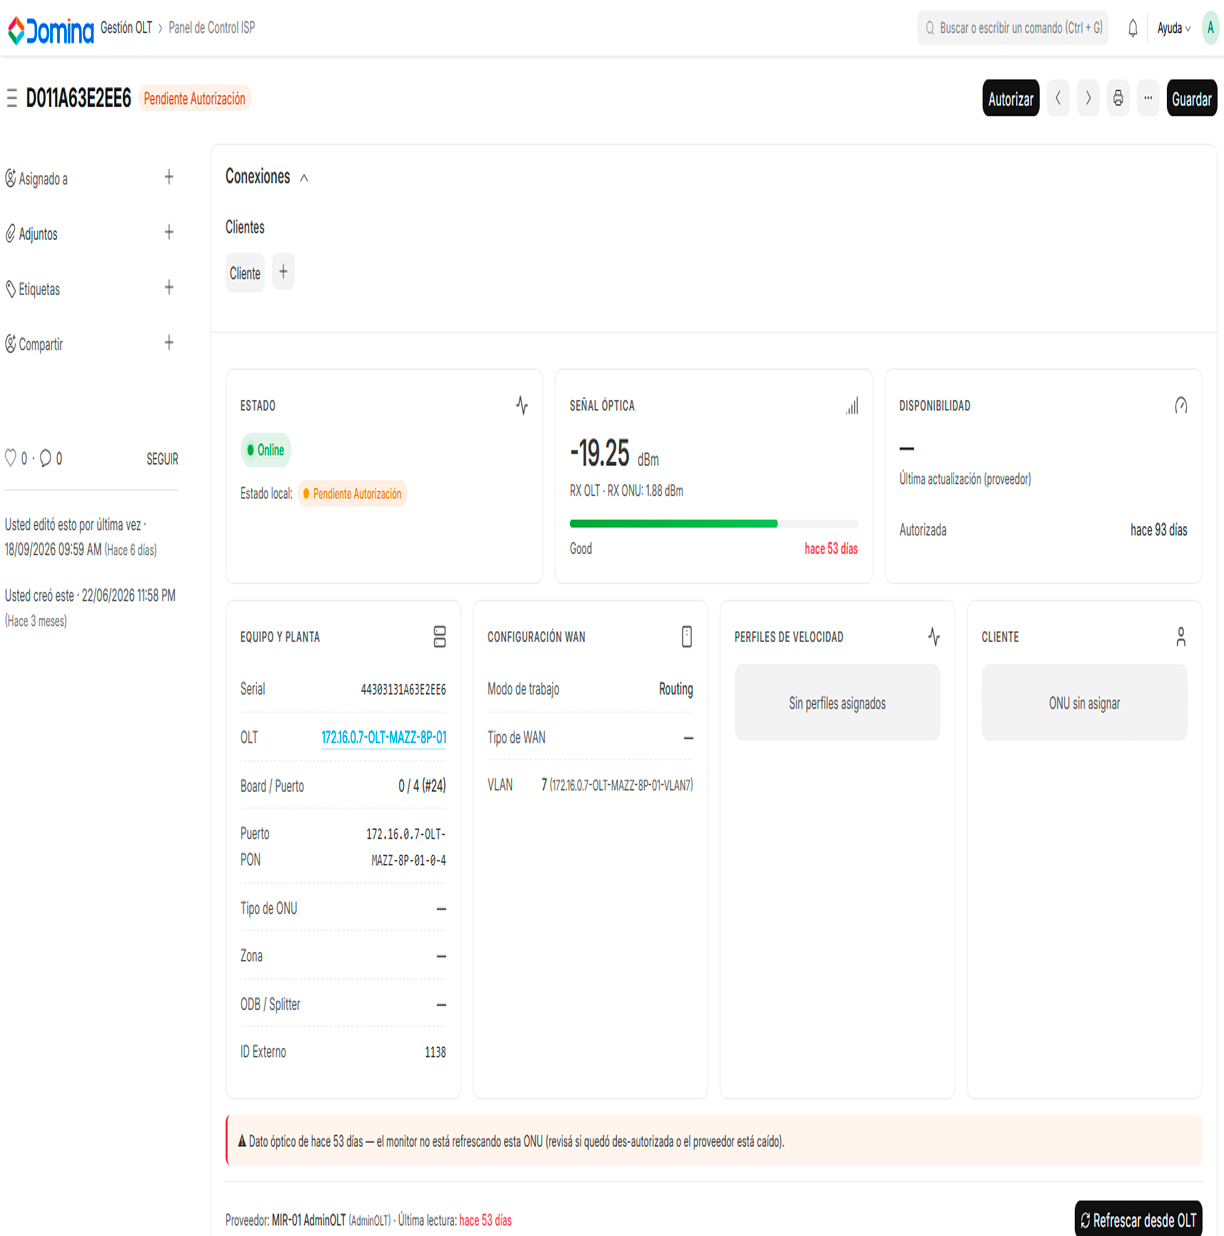Click Refrescar desde OLT button

click(1138, 1220)
